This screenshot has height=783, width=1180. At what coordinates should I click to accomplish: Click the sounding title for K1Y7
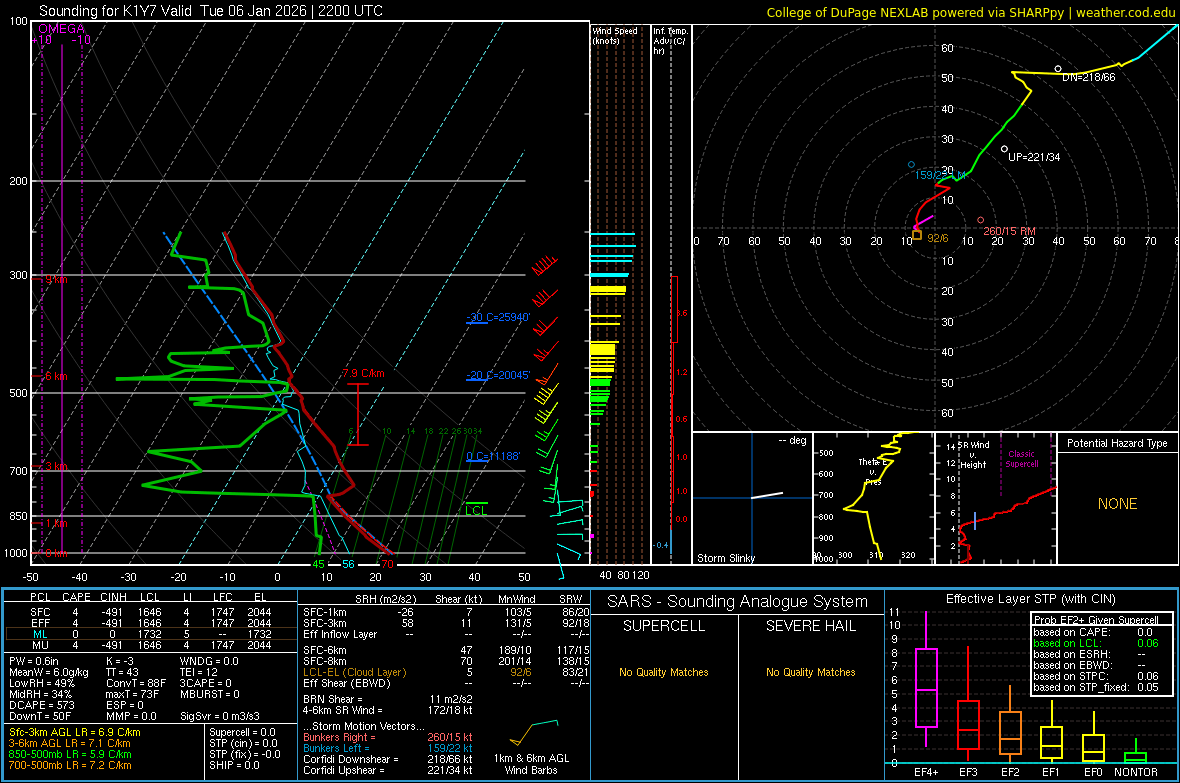click(211, 11)
